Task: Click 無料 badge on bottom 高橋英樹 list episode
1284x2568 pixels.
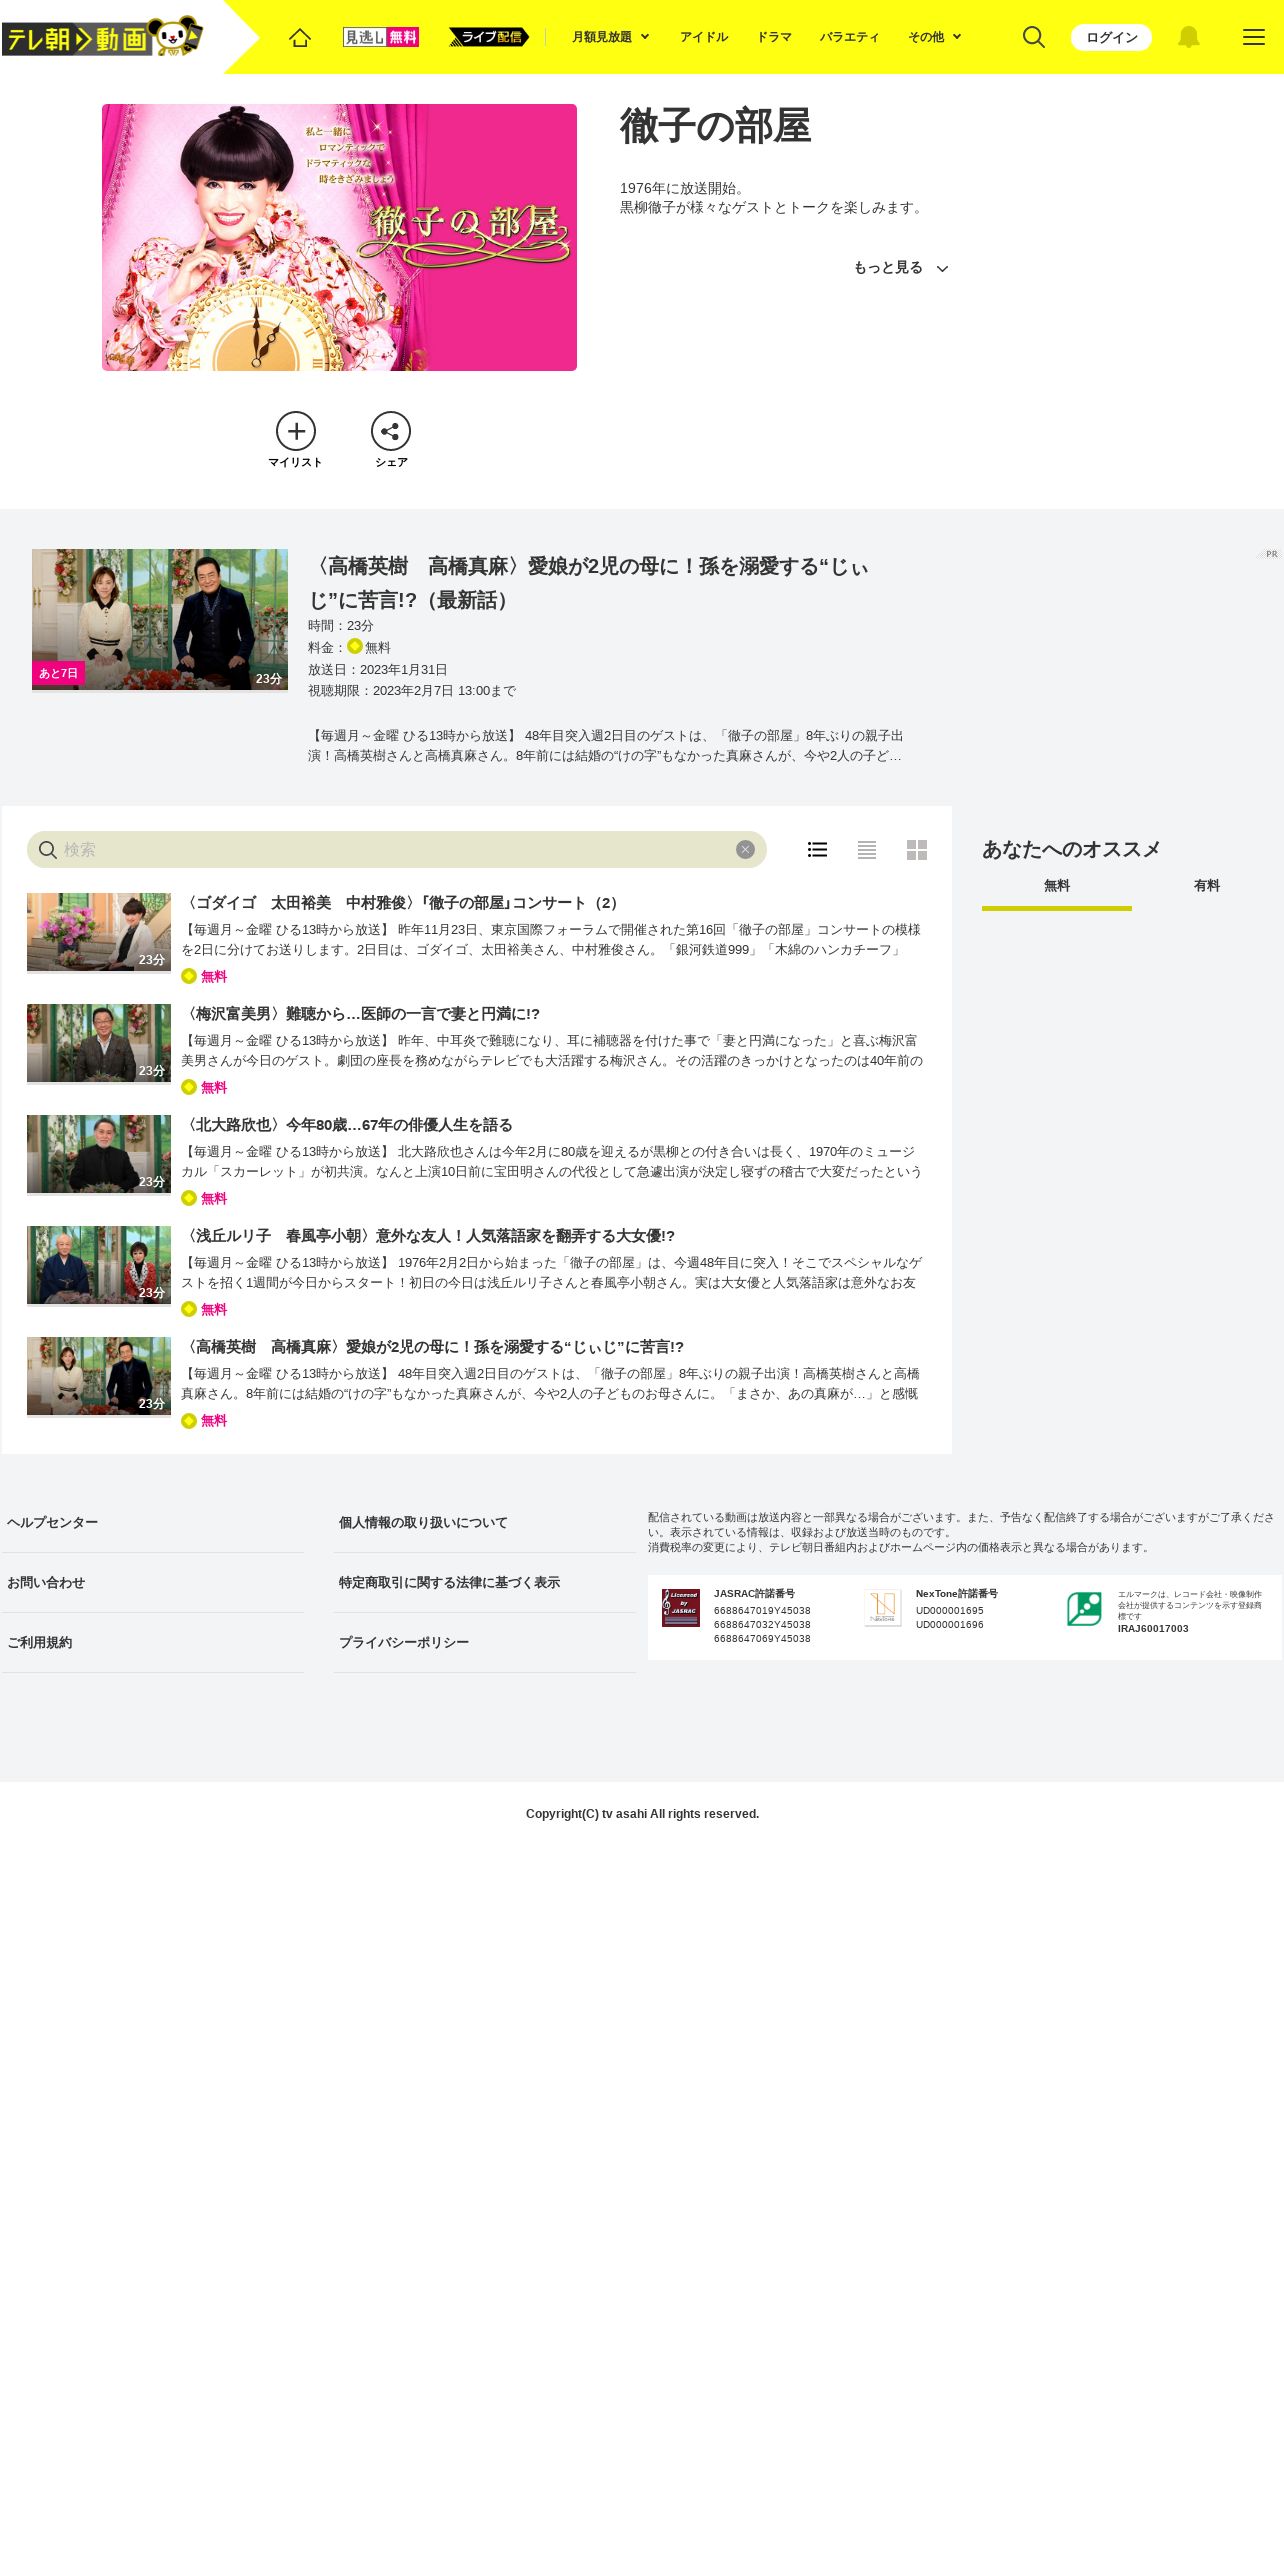Action: point(204,1421)
